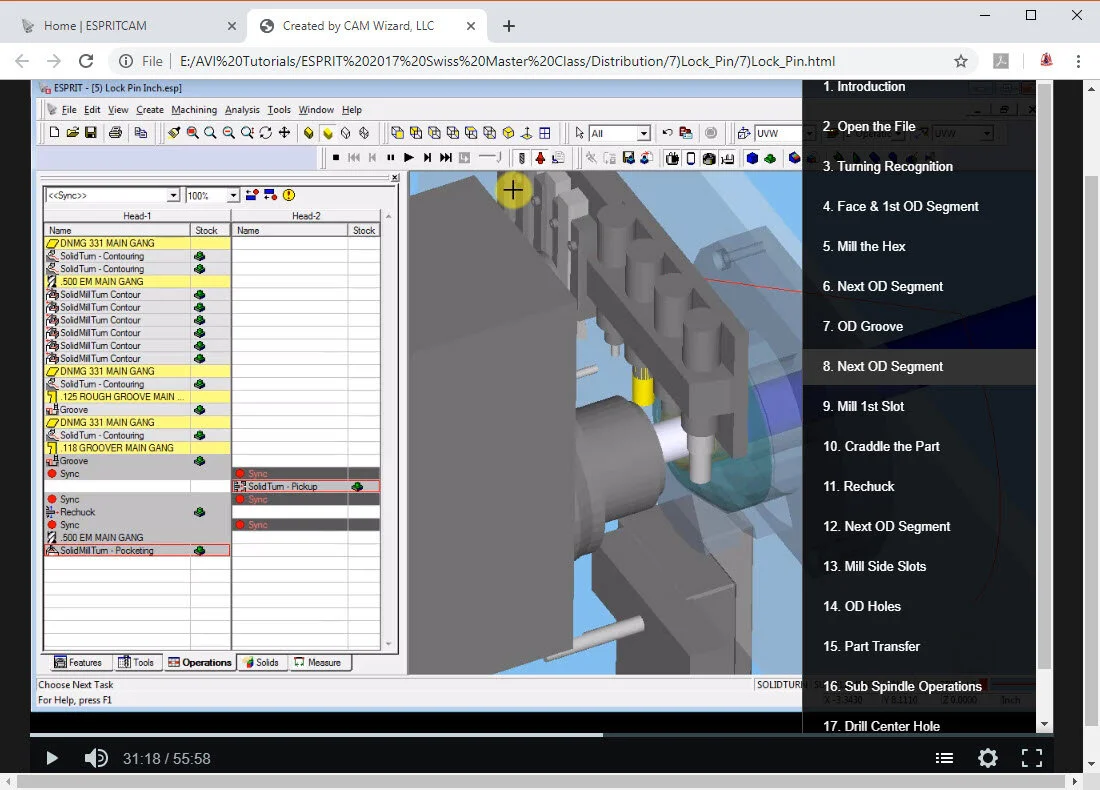The width and height of the screenshot is (1100, 790).
Task: Open the Create menu
Action: click(x=149, y=109)
